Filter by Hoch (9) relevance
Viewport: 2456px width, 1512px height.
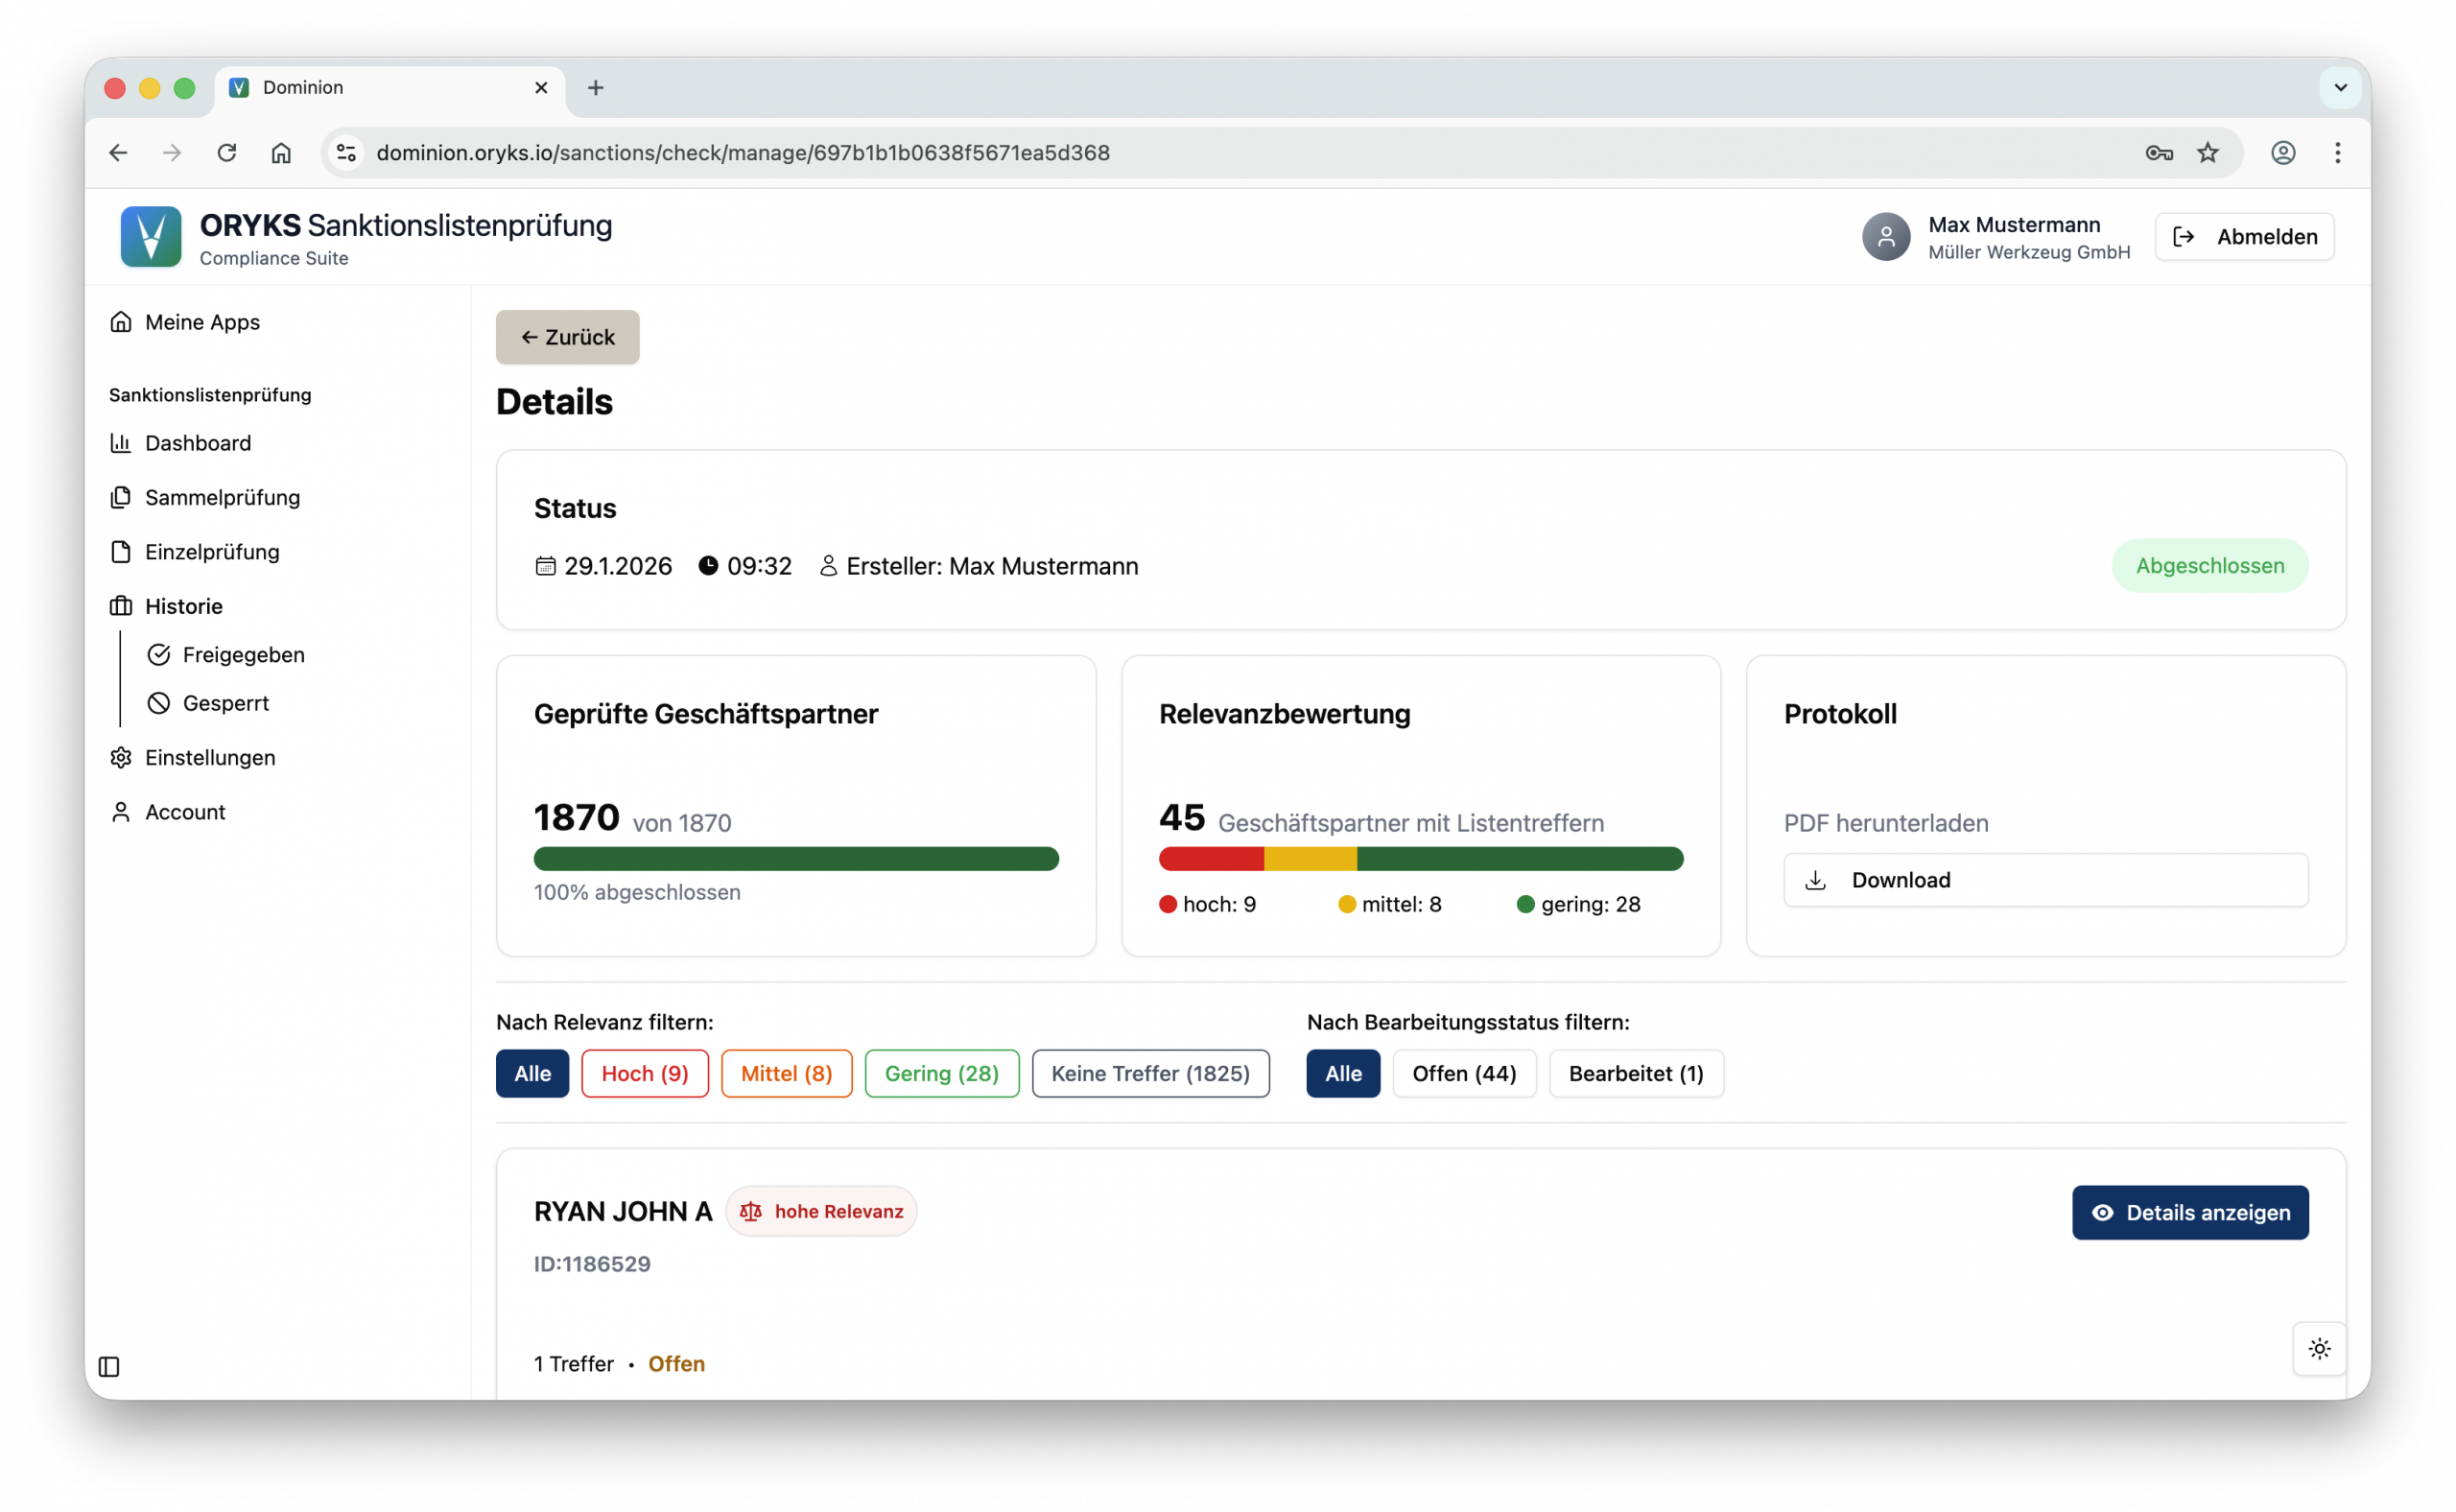pyautogui.click(x=644, y=1073)
